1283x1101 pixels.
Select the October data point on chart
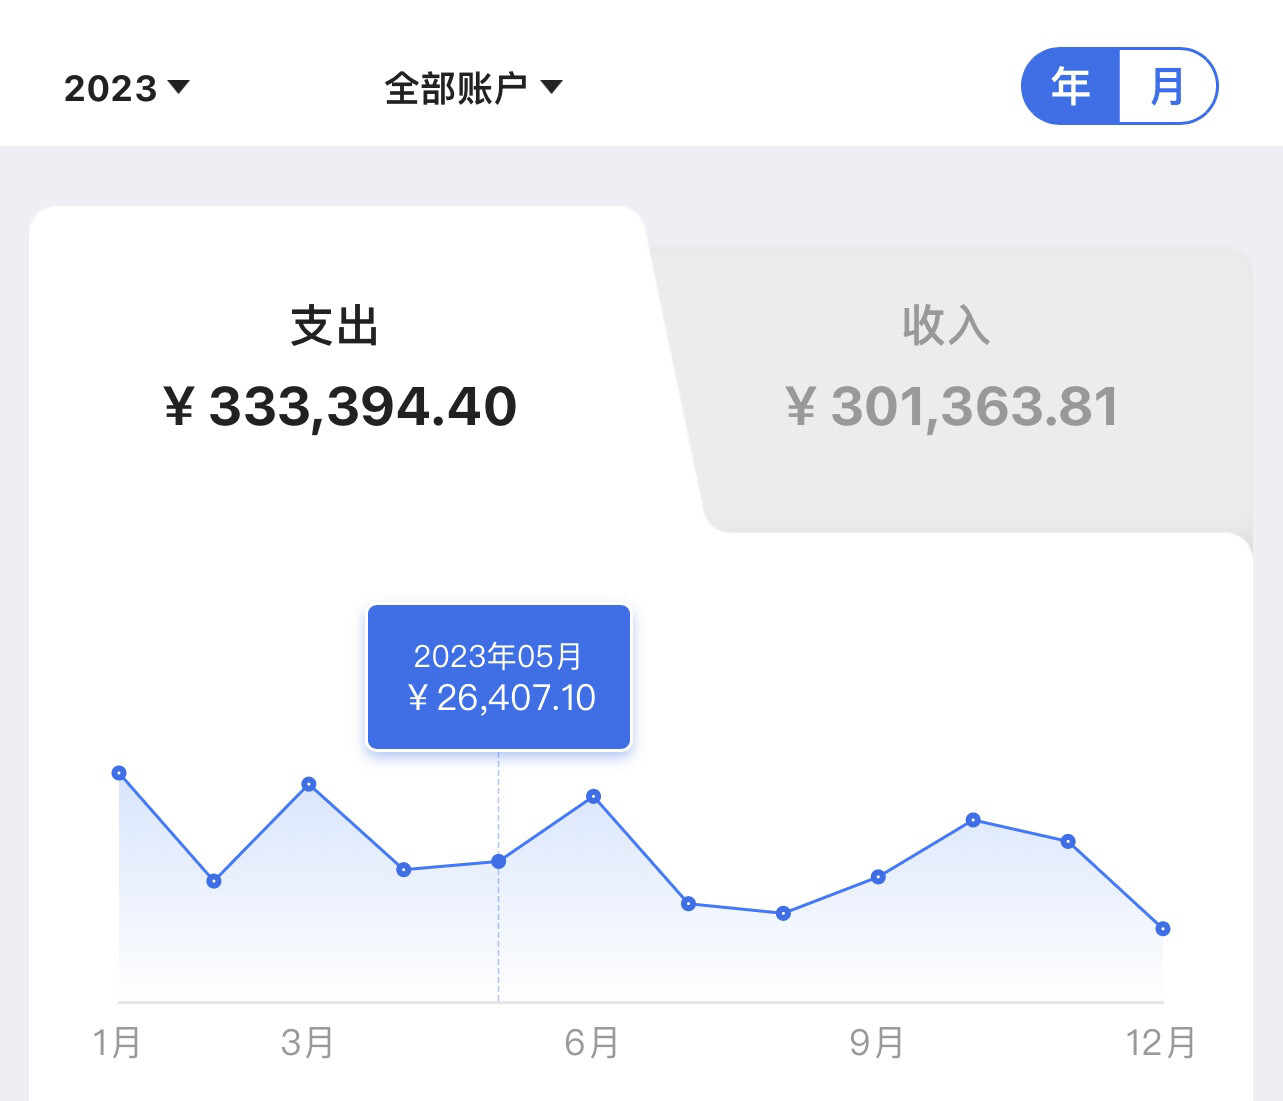pyautogui.click(x=973, y=820)
